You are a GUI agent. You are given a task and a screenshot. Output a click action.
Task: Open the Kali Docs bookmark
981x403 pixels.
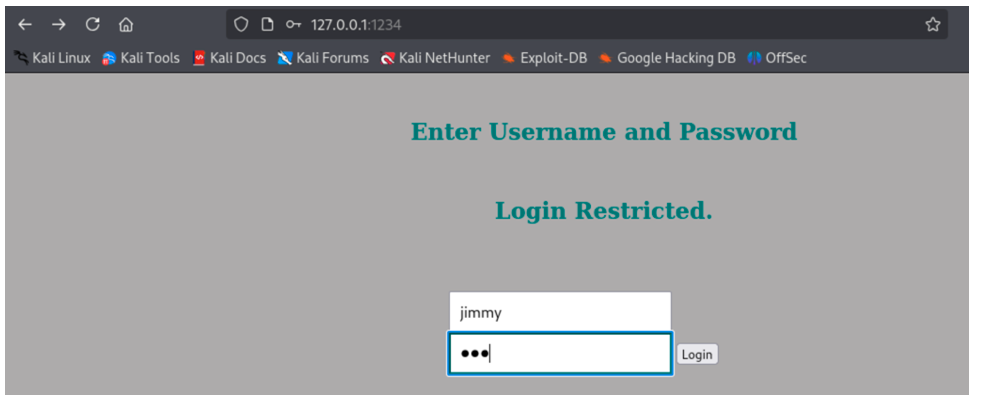pyautogui.click(x=230, y=58)
